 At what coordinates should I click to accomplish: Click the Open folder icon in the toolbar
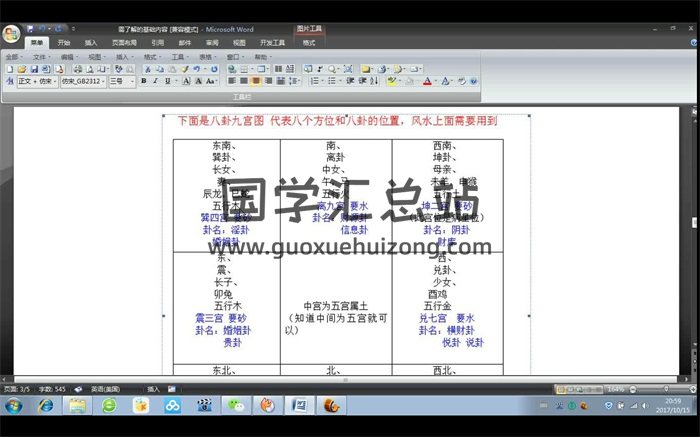[21, 69]
